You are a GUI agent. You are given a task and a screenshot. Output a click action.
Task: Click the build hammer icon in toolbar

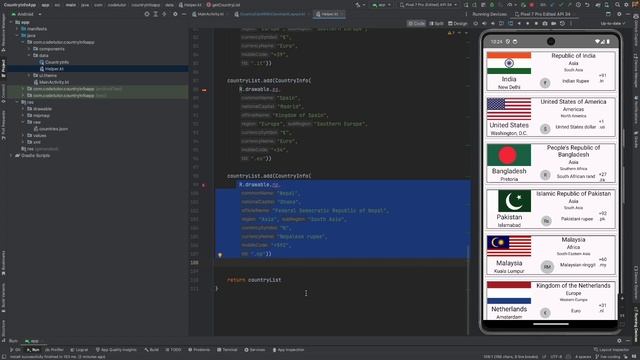tap(358, 5)
